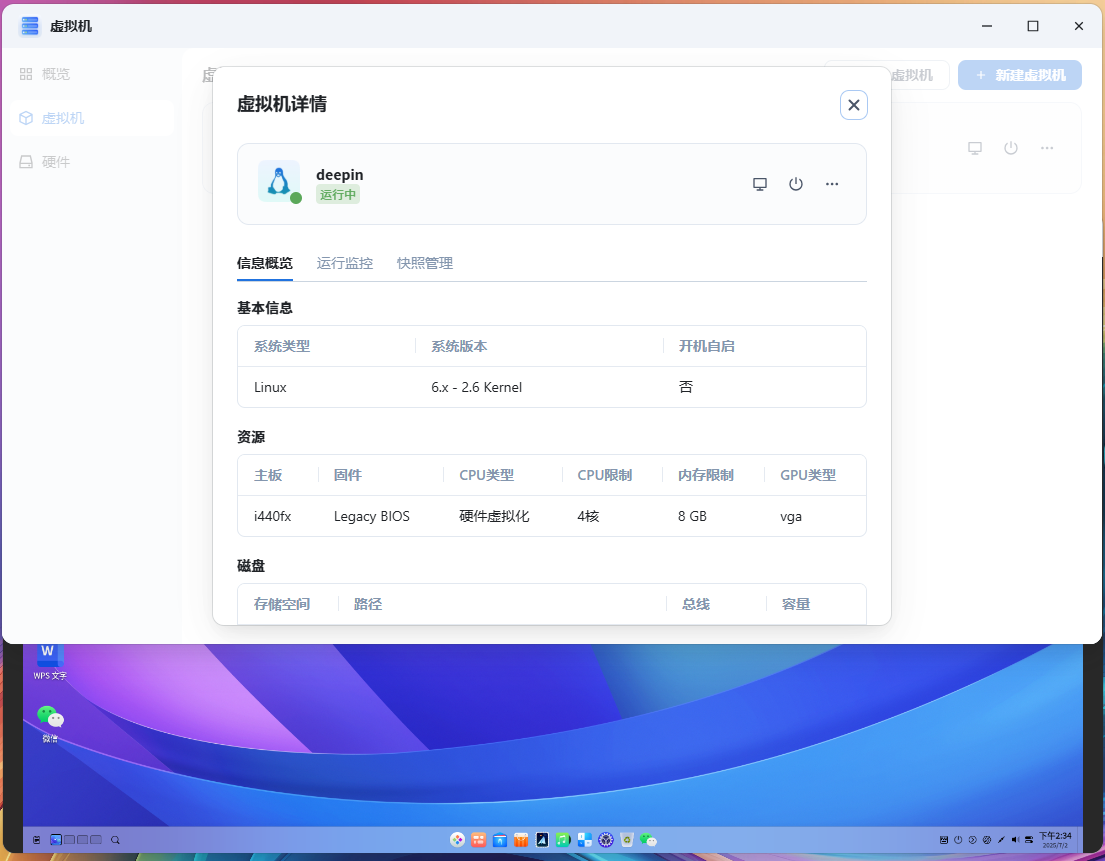Open the trash bin in the dock
This screenshot has height=861, width=1105.
(x=627, y=840)
